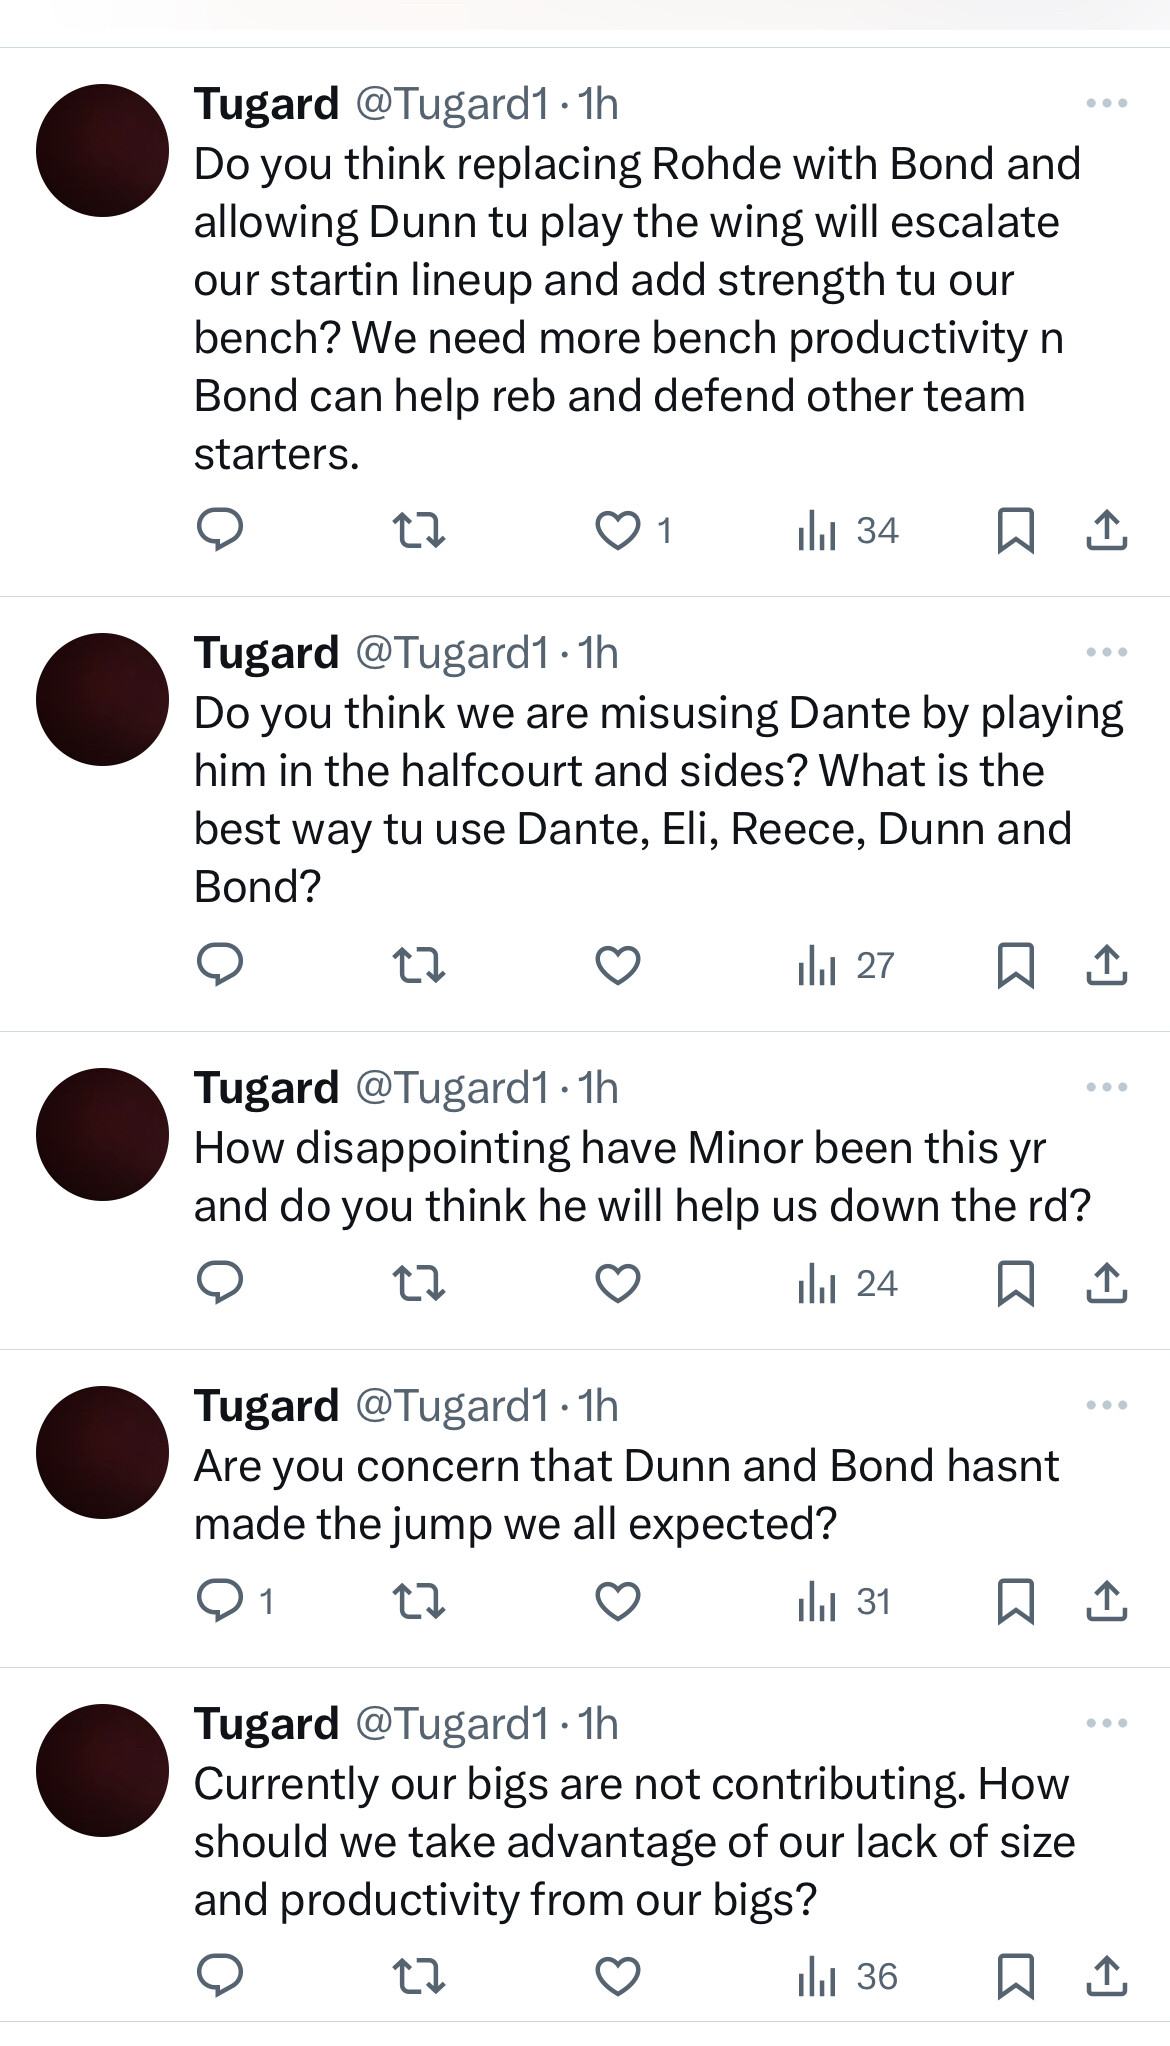Repost the tweet about misusing Dante
Image resolution: width=1170 pixels, height=2046 pixels.
click(x=418, y=965)
